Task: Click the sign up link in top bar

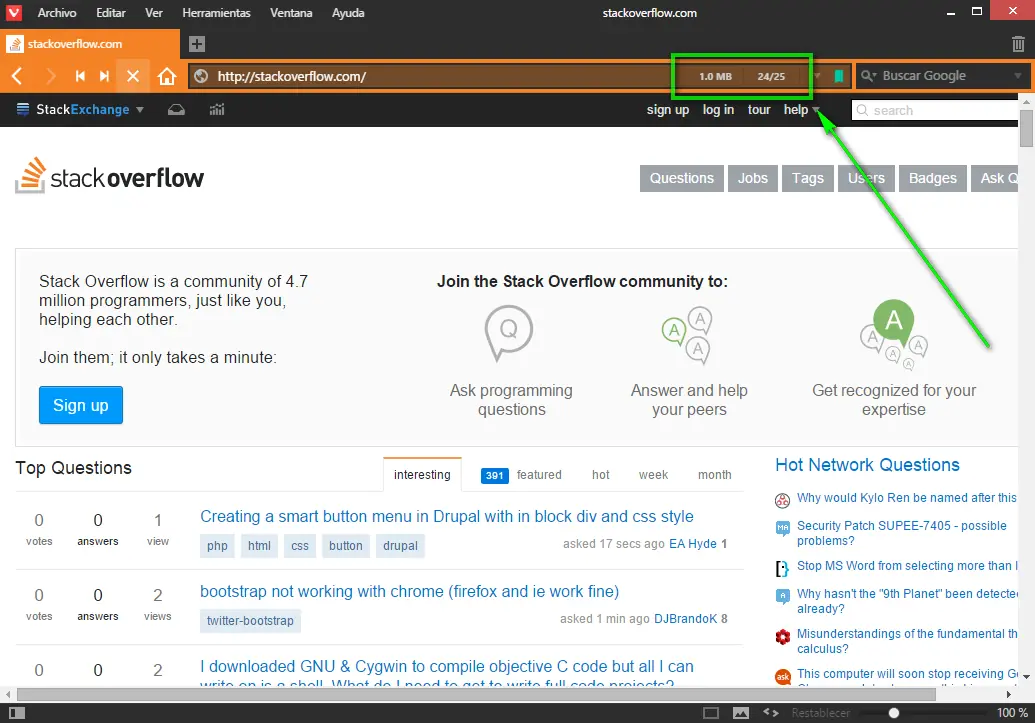Action: click(x=668, y=110)
